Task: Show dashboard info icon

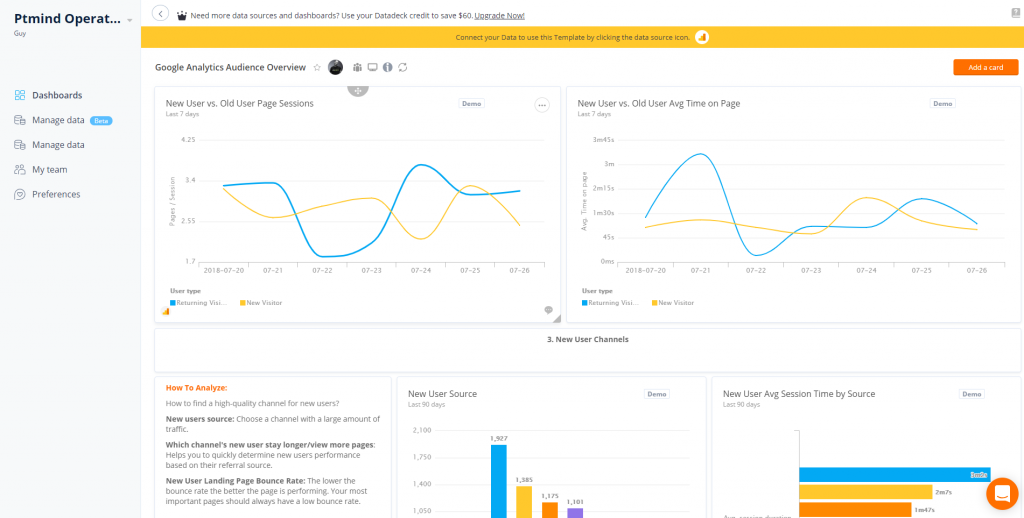Action: [x=388, y=67]
